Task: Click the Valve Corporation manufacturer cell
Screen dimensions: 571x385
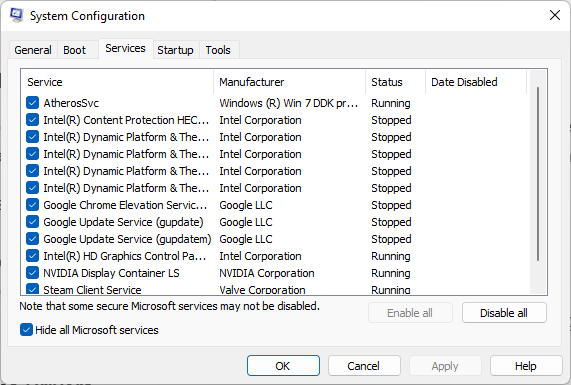Action: click(x=263, y=290)
